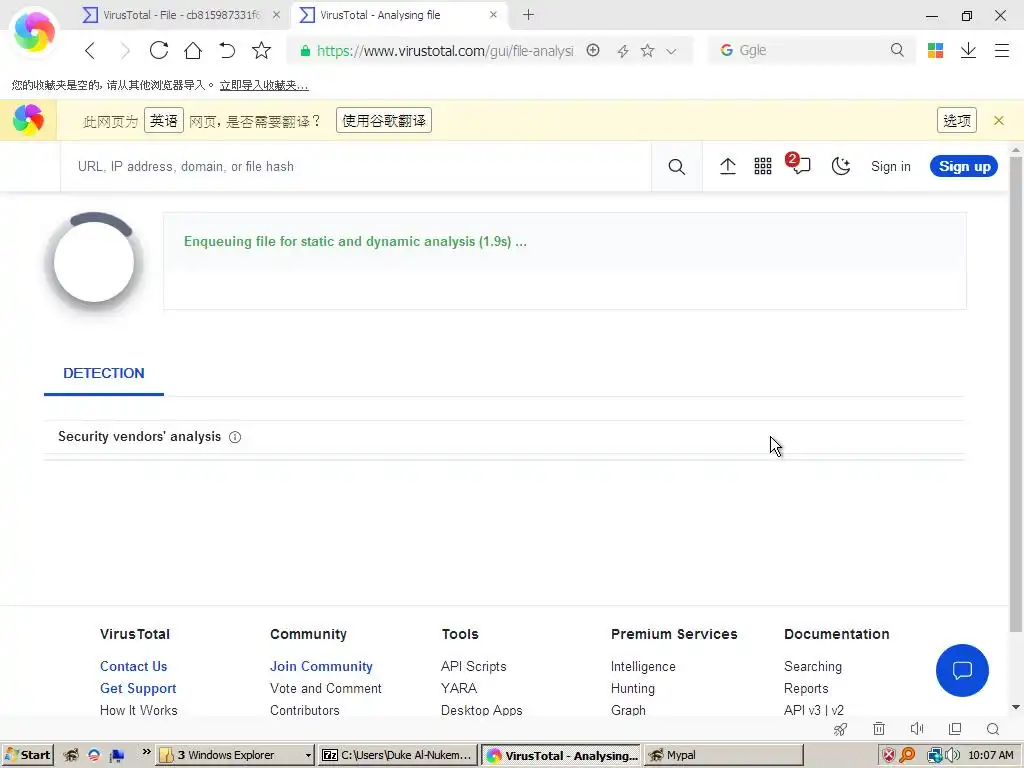
Task: Open 3 Windows Explorer taskbar group
Action: coord(236,755)
